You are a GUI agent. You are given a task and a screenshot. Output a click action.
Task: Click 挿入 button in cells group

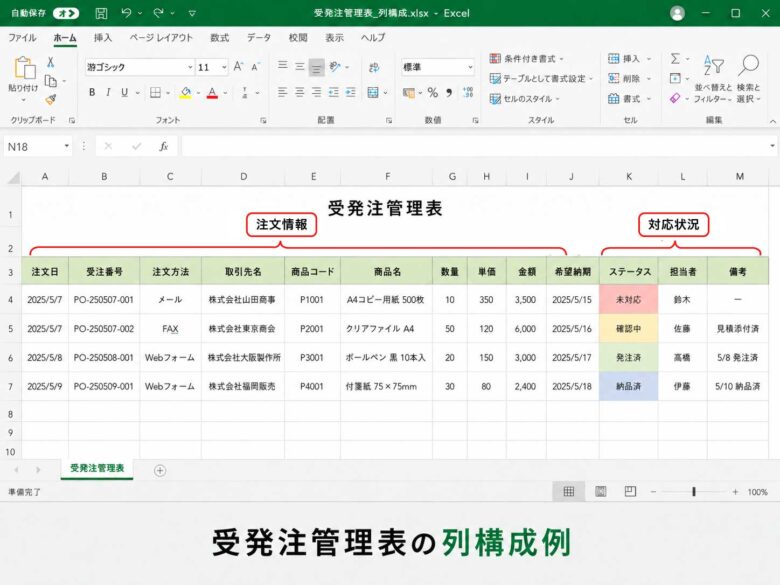630,59
